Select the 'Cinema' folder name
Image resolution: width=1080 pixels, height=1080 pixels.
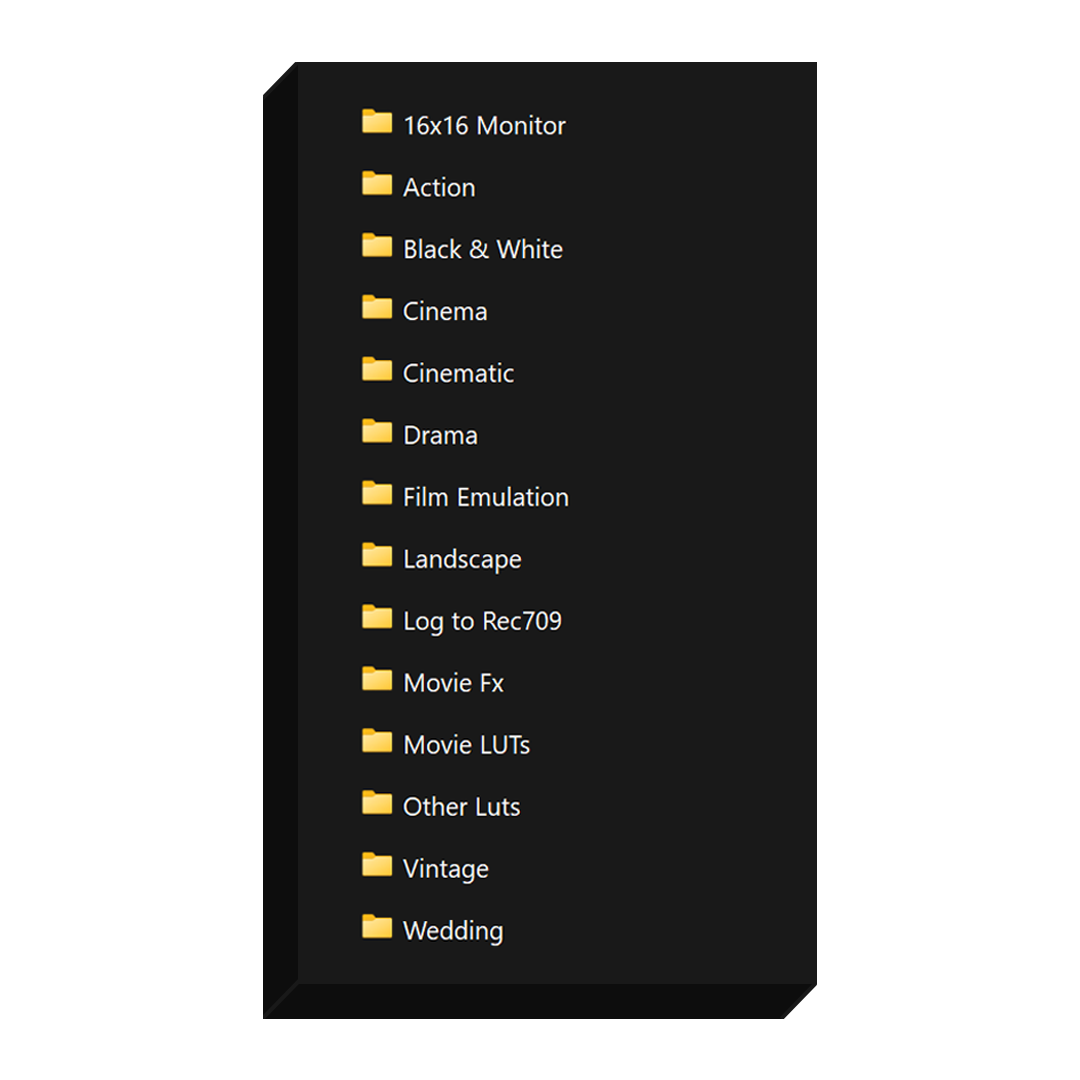[445, 312]
